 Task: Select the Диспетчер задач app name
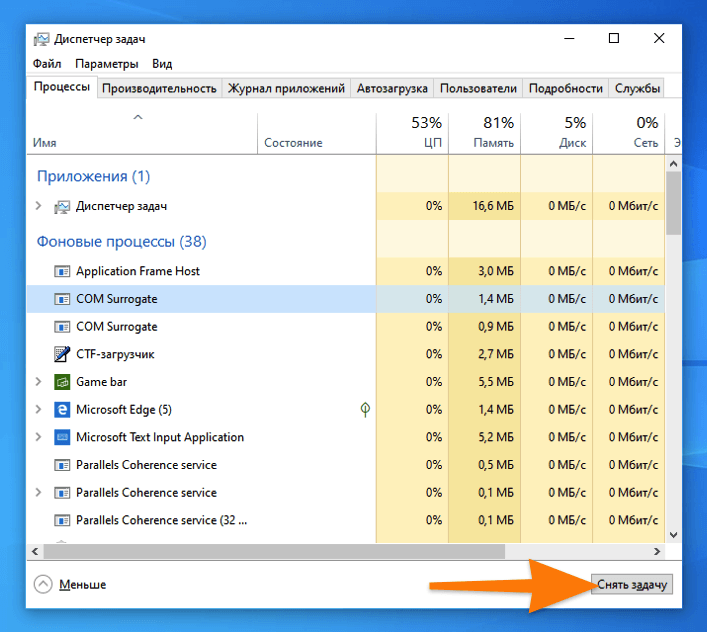pyautogui.click(x=121, y=206)
